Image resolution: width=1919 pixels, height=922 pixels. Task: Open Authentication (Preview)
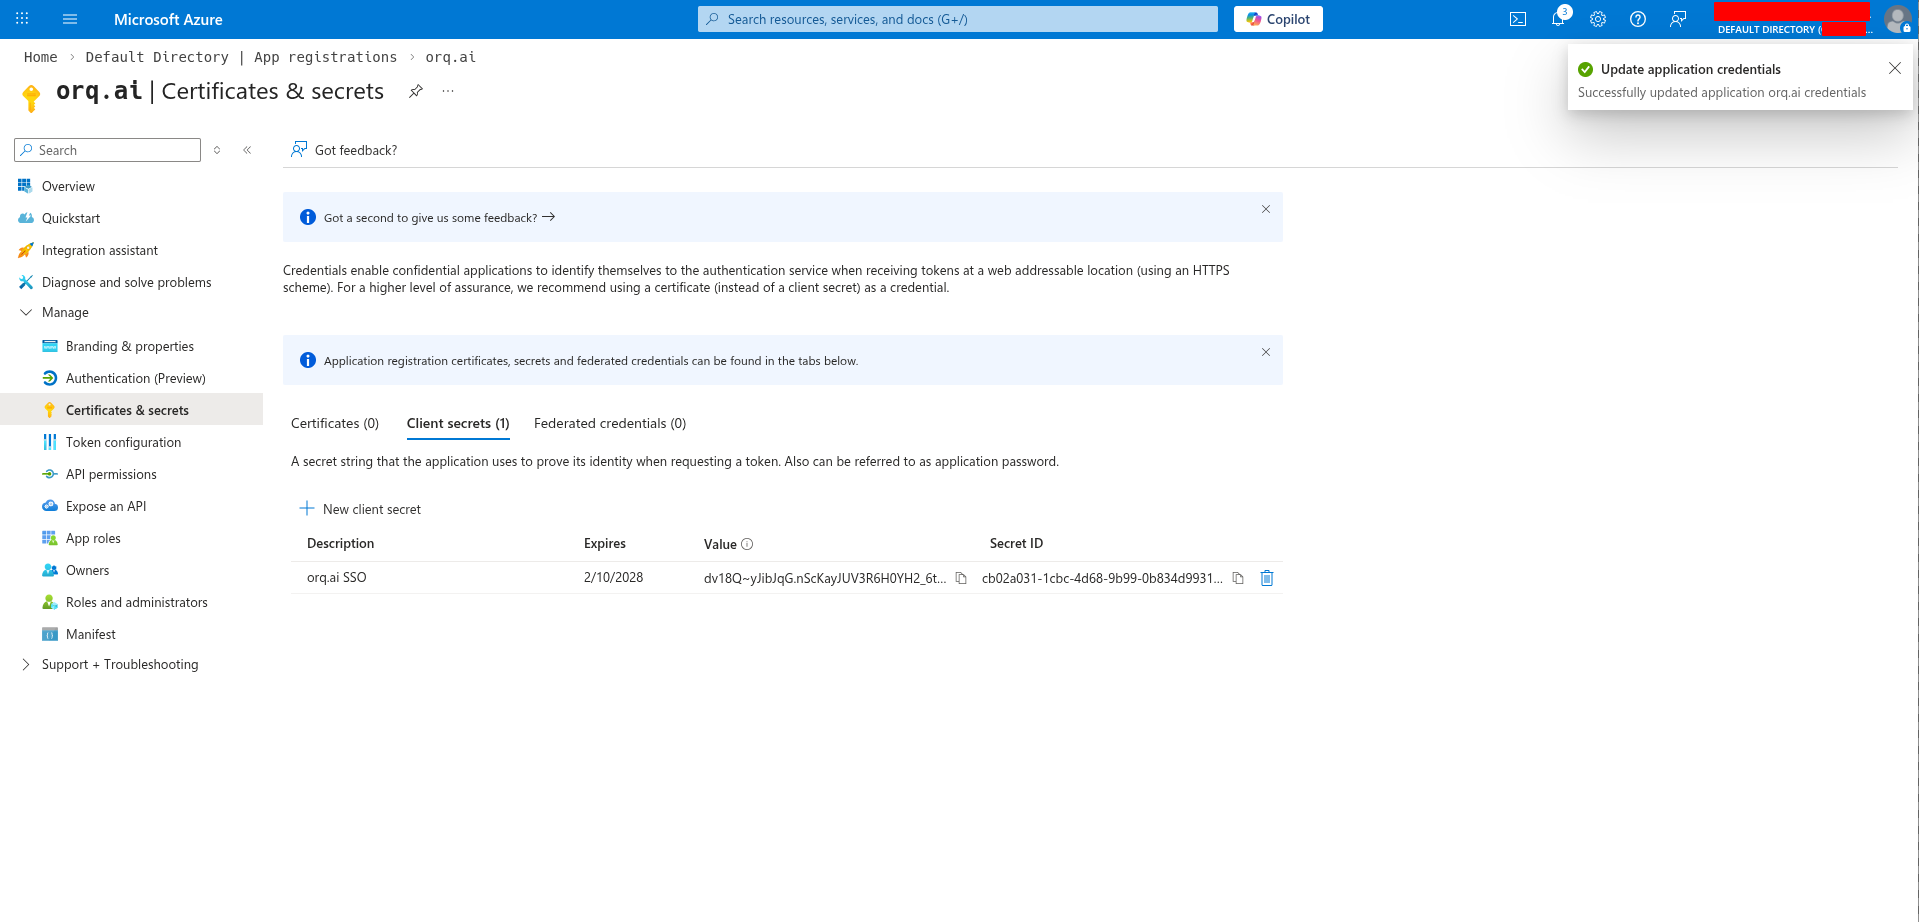[x=136, y=378]
